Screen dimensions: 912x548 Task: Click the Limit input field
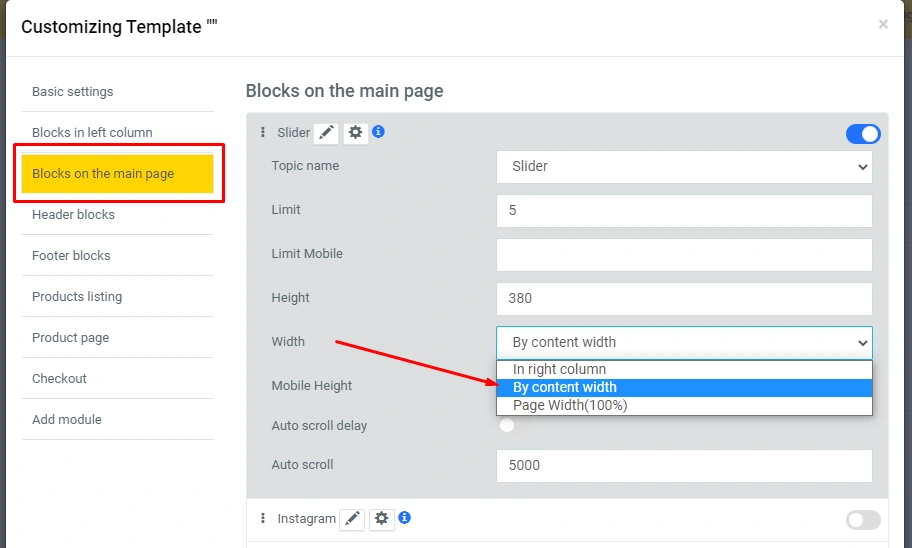pos(684,211)
